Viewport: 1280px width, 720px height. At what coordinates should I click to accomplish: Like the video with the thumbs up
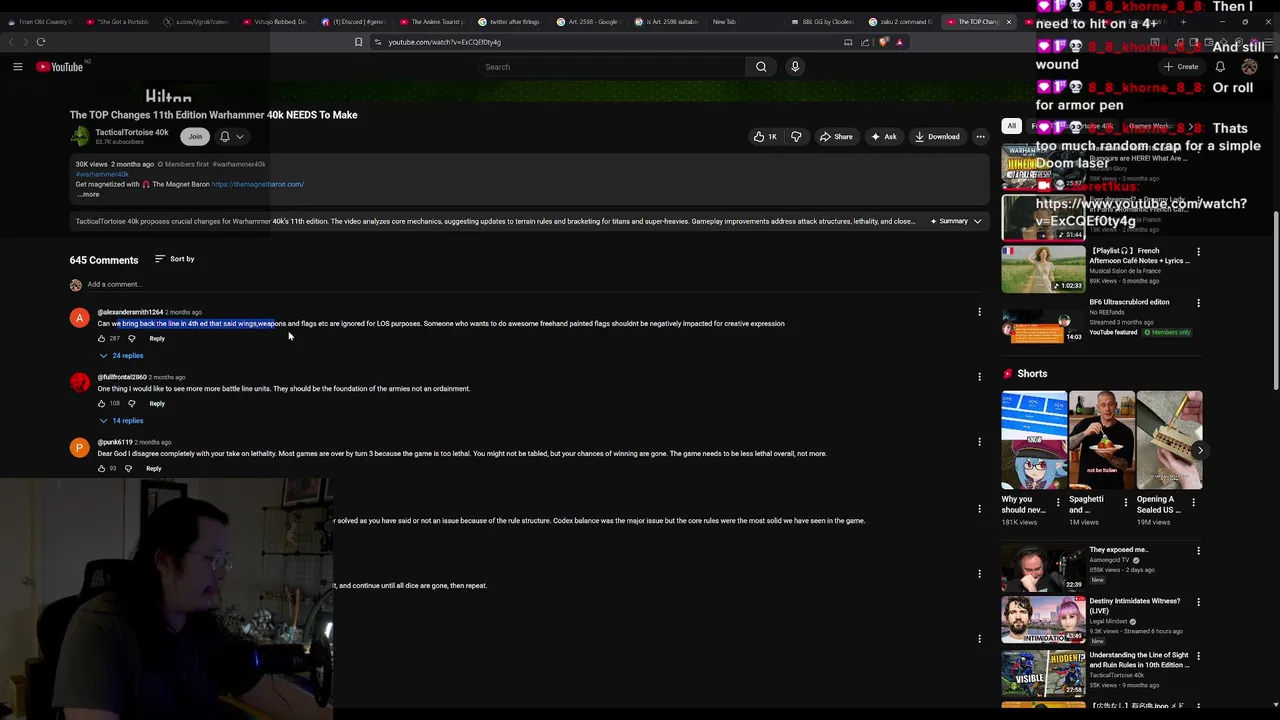(766, 137)
